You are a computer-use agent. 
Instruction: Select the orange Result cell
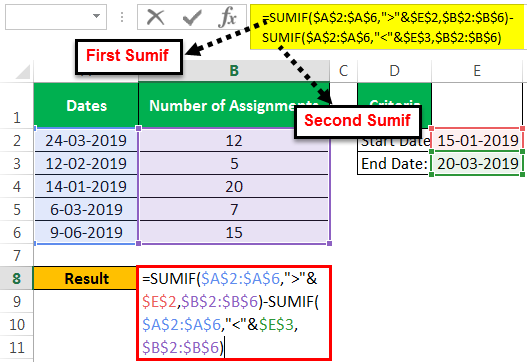click(x=85, y=278)
